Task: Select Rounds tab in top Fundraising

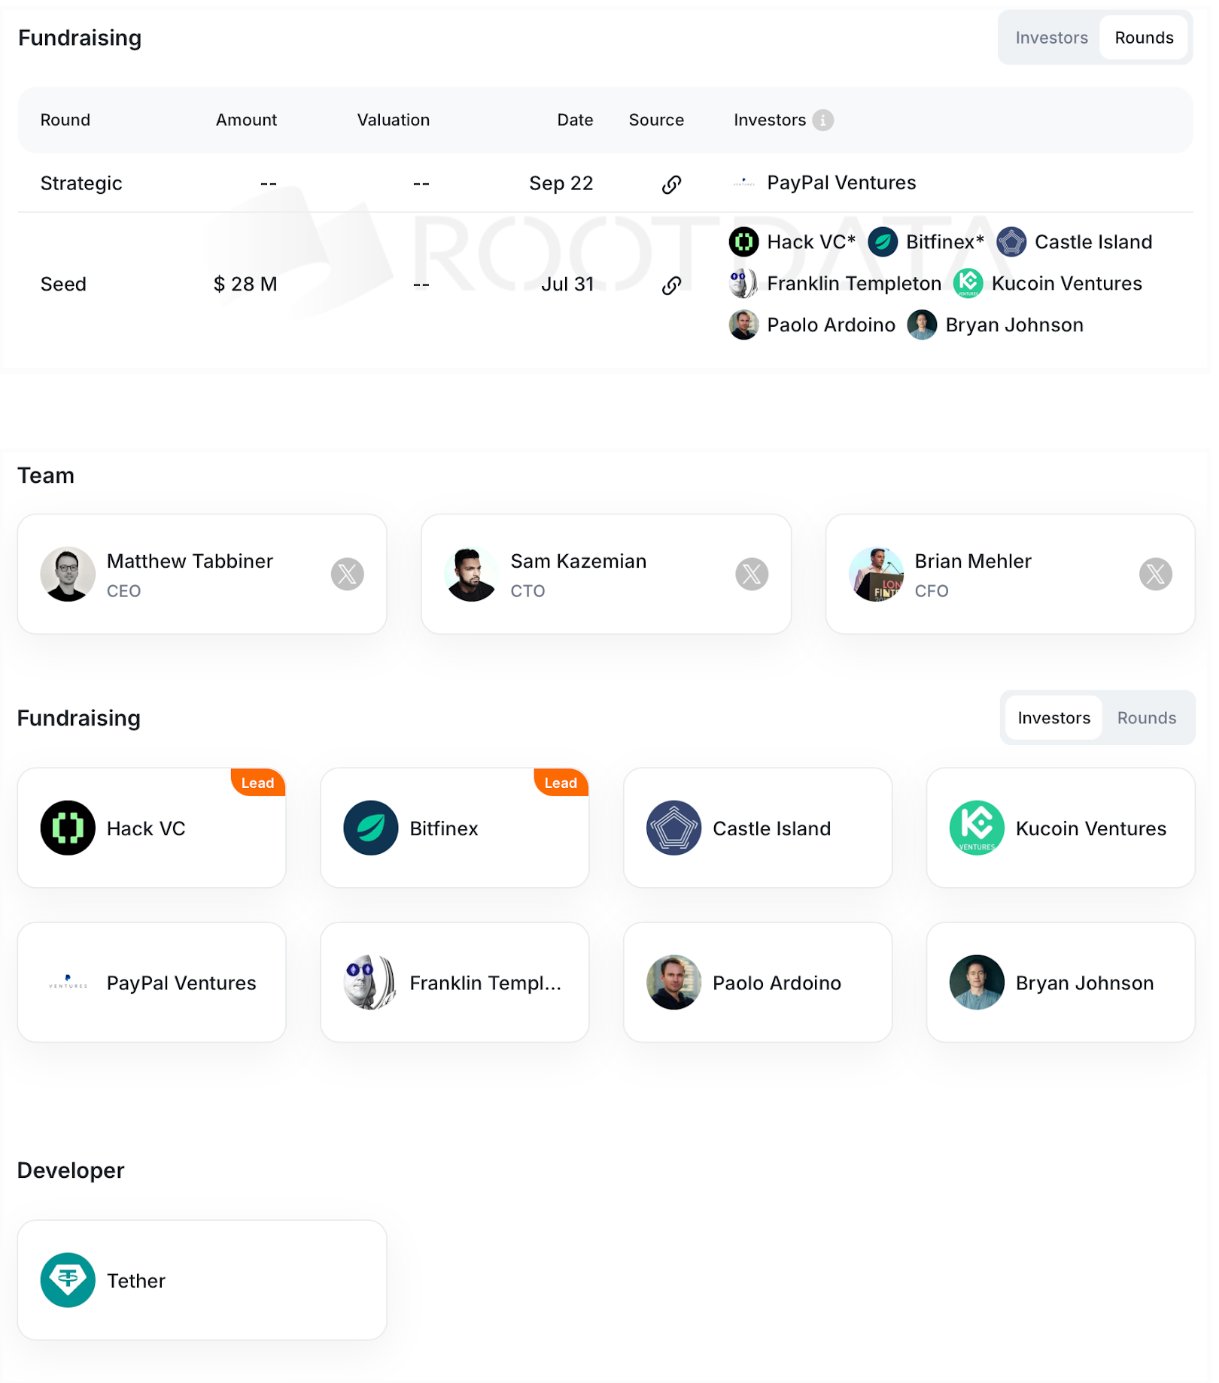Action: click(1144, 38)
